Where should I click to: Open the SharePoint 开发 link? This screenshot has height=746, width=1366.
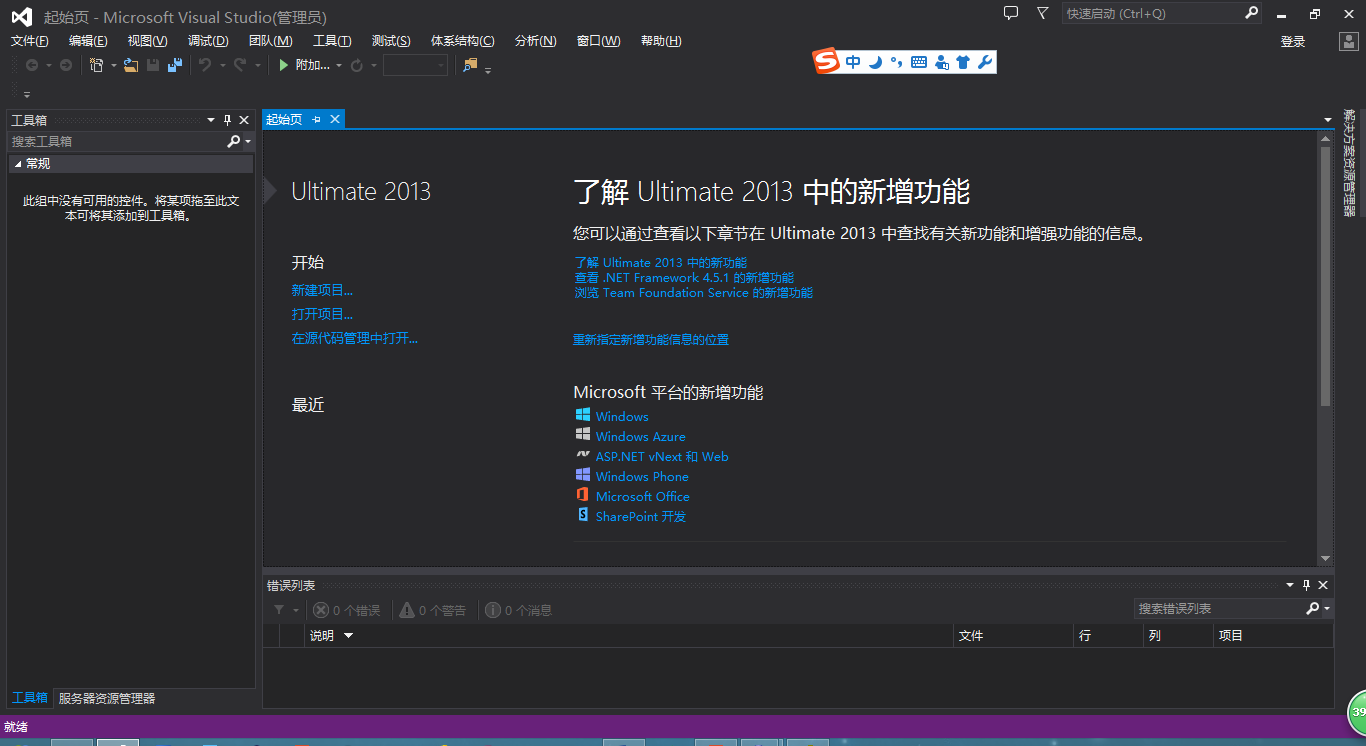641,517
